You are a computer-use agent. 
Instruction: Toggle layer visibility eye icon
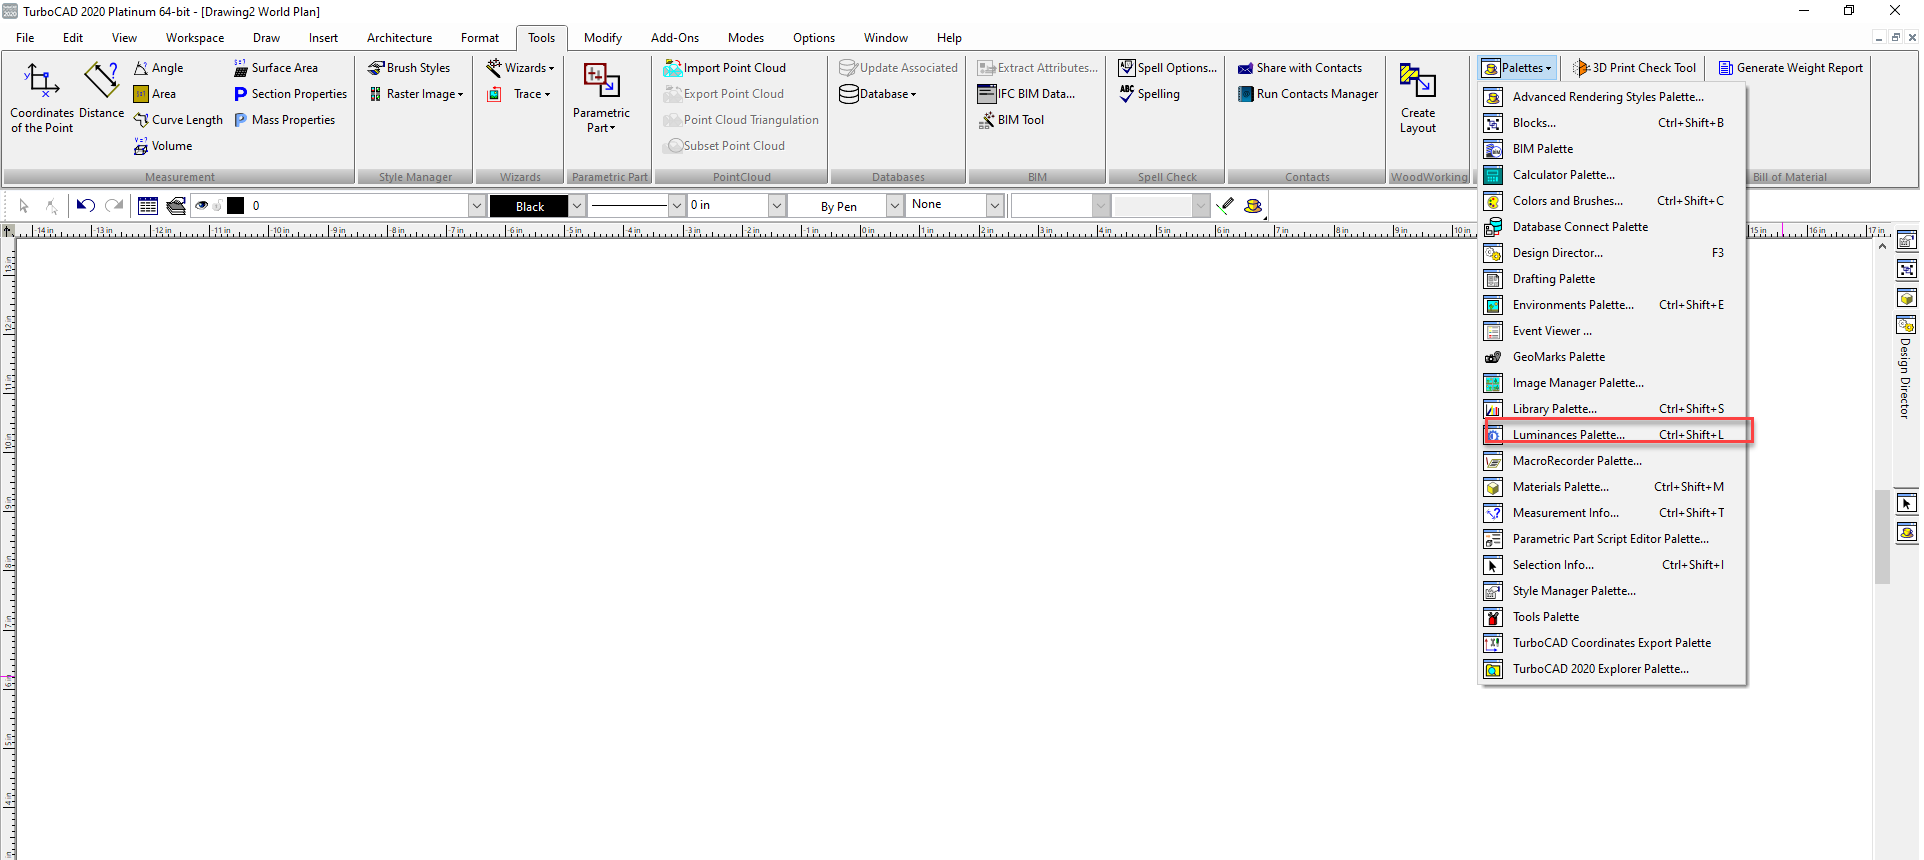[x=201, y=206]
